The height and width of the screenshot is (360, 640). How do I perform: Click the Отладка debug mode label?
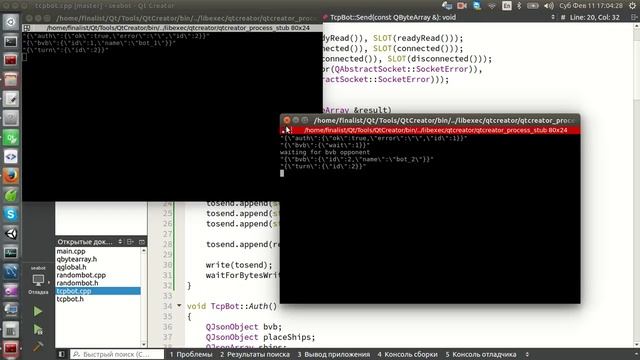(x=38, y=292)
